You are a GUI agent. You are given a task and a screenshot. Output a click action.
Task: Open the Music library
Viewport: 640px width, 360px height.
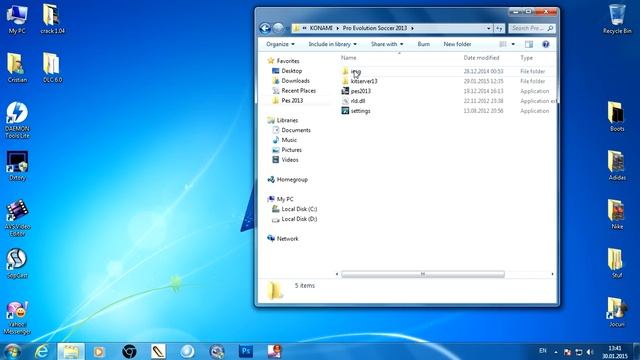tap(289, 140)
